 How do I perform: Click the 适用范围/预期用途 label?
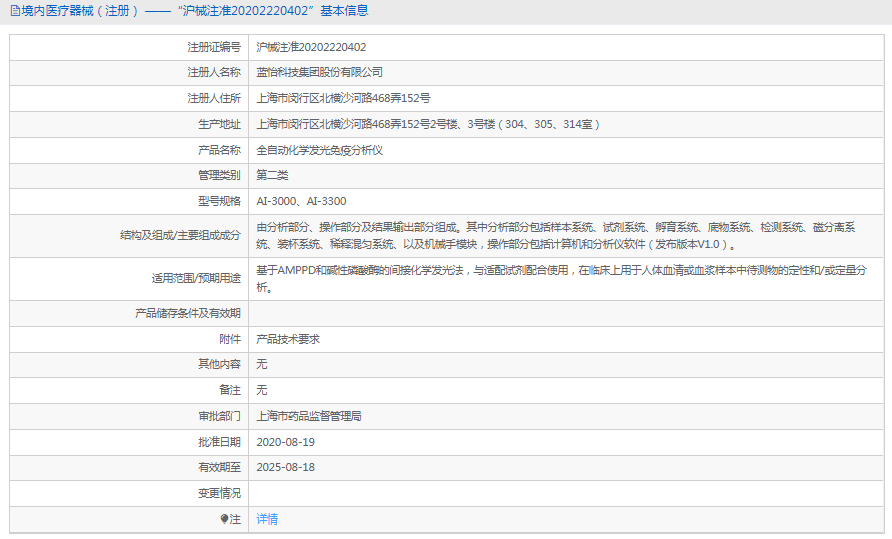point(196,279)
